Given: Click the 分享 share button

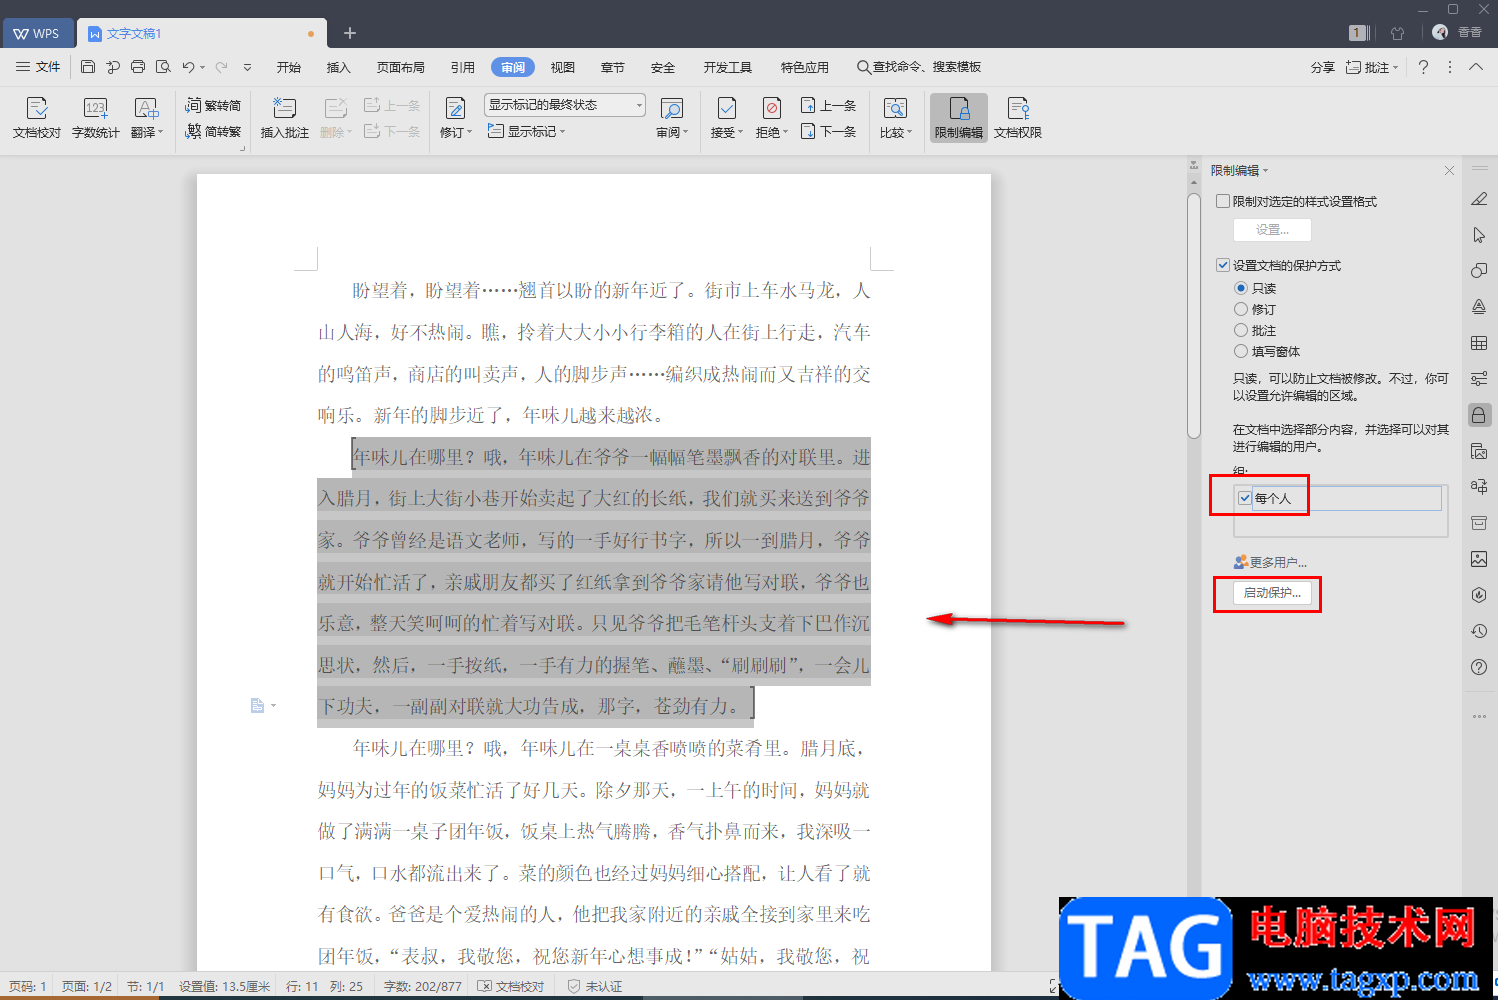Looking at the screenshot, I should coord(1323,67).
